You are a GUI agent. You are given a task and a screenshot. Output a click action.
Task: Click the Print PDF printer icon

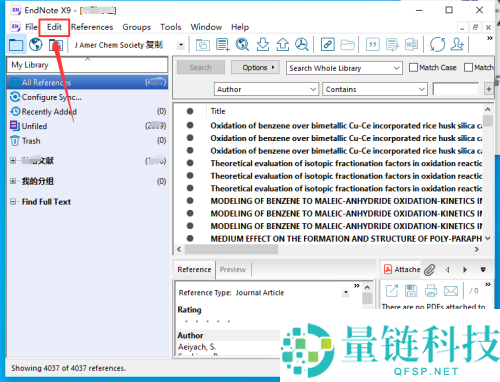431,291
